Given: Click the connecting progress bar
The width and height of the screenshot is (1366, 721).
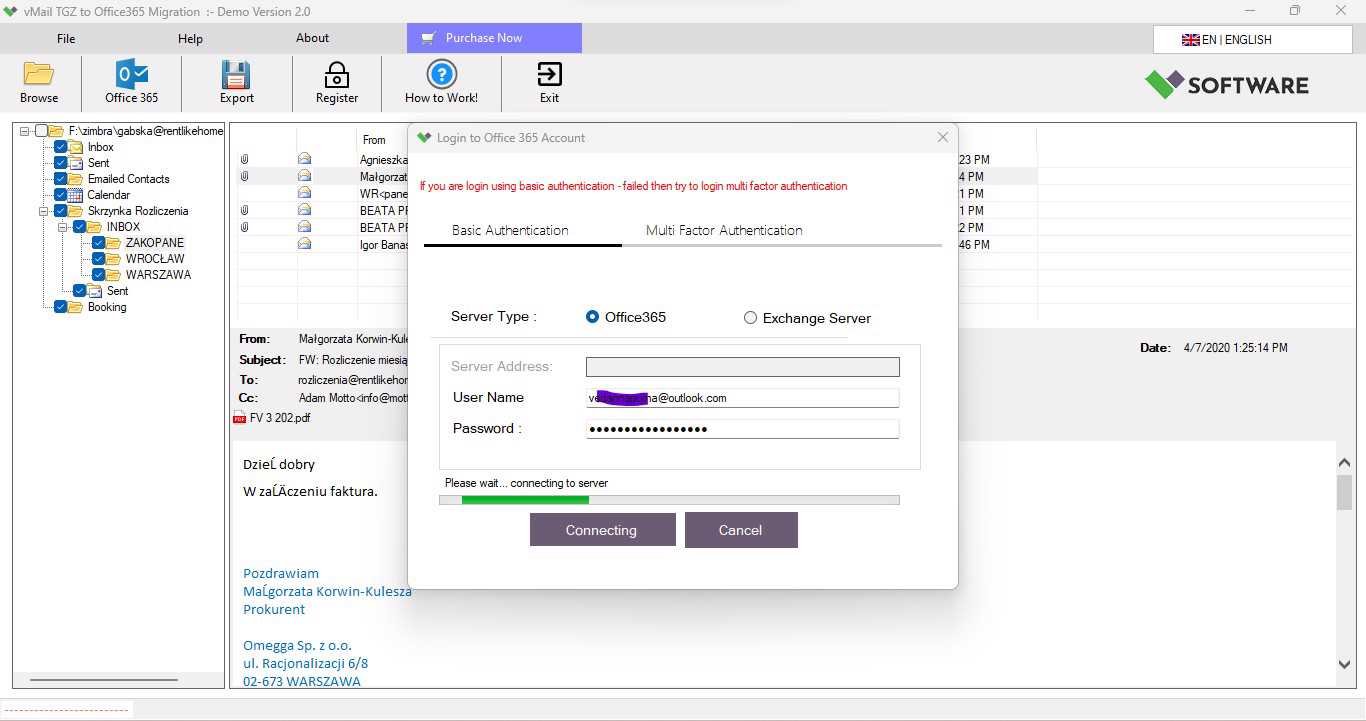Looking at the screenshot, I should click(x=669, y=500).
